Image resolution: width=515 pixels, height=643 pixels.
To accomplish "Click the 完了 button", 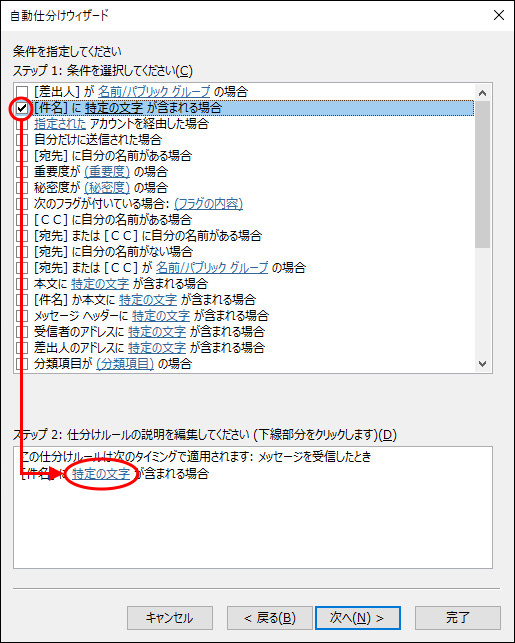I will click(458, 618).
